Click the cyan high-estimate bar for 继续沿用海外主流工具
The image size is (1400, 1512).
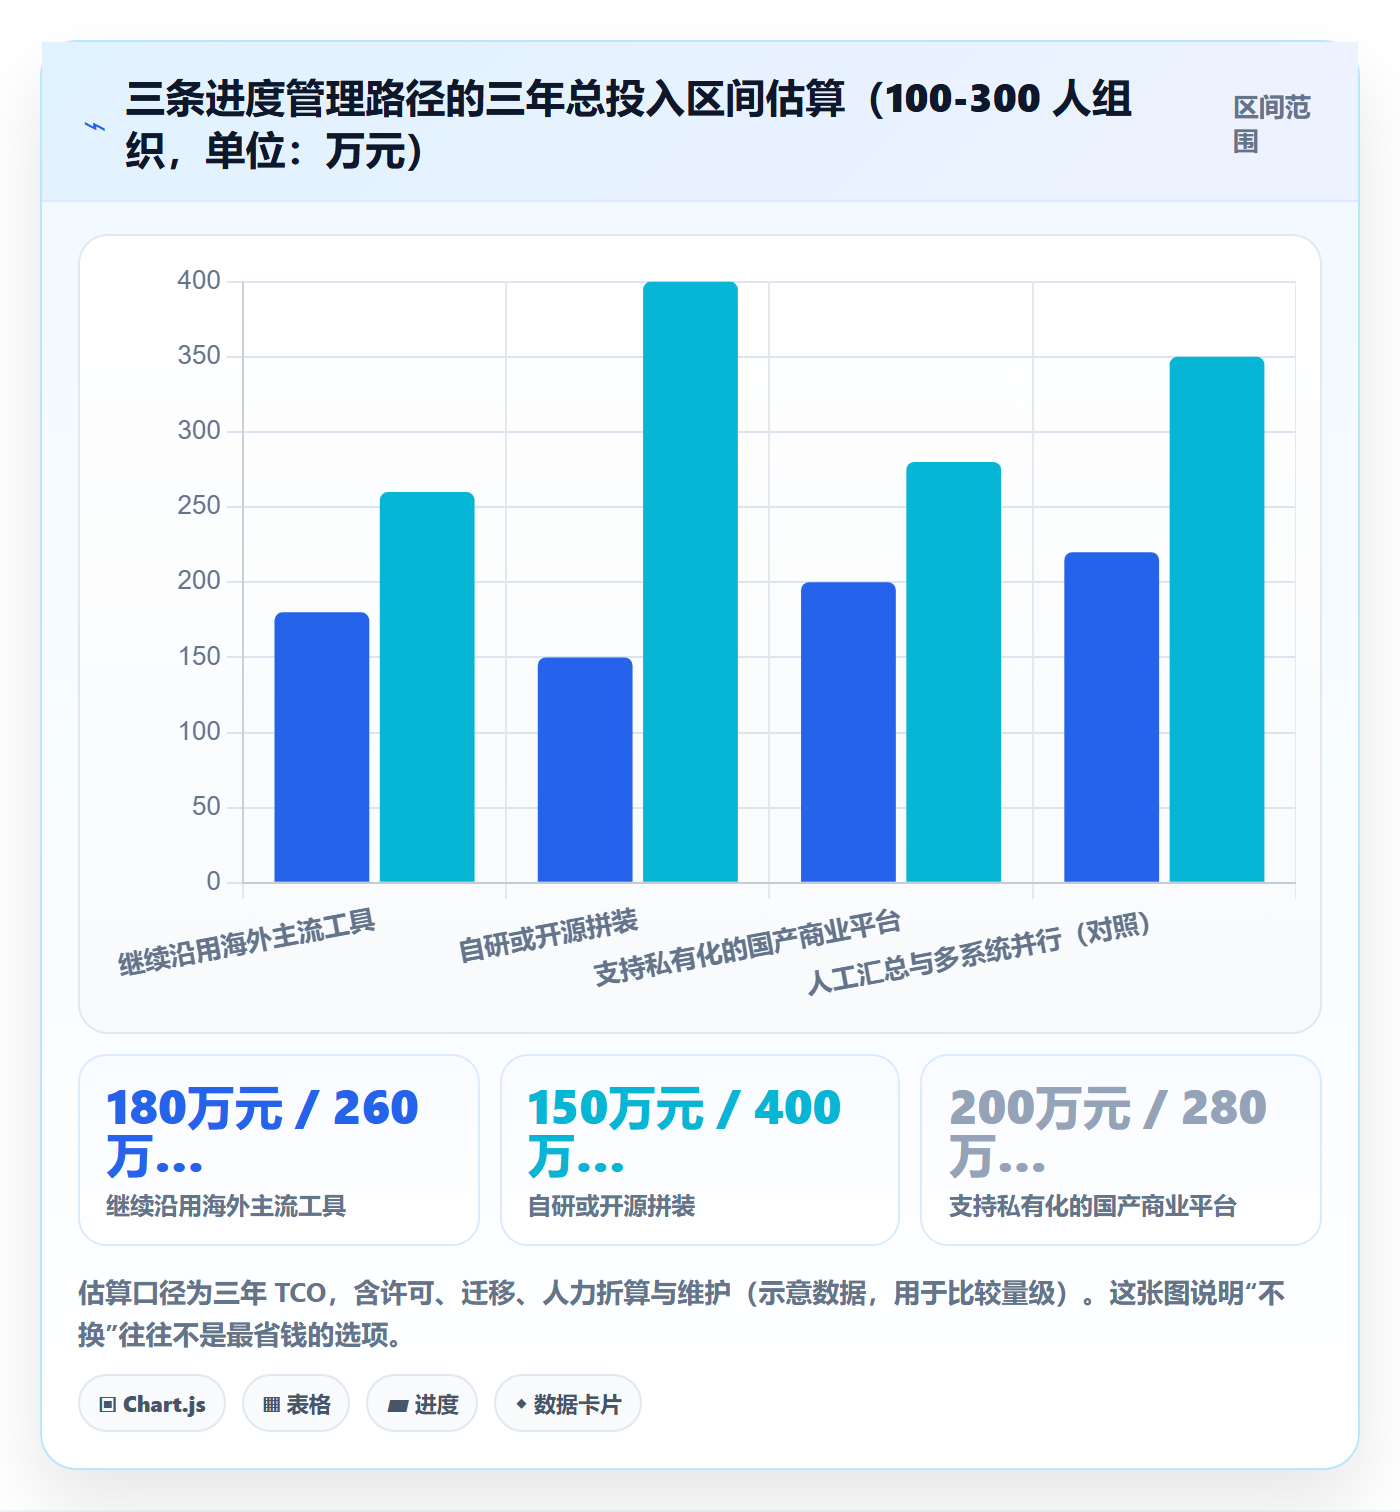pyautogui.click(x=427, y=687)
